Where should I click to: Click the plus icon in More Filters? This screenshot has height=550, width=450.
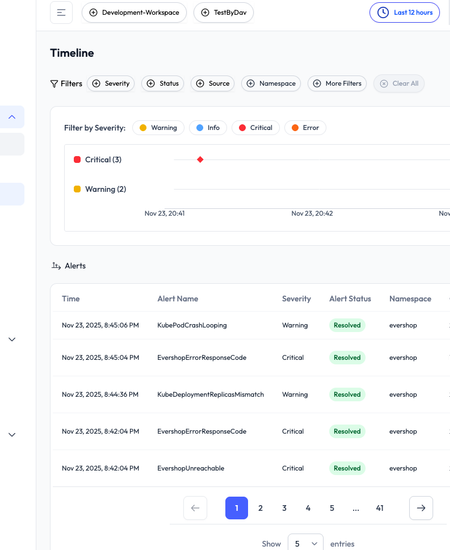click(x=317, y=83)
